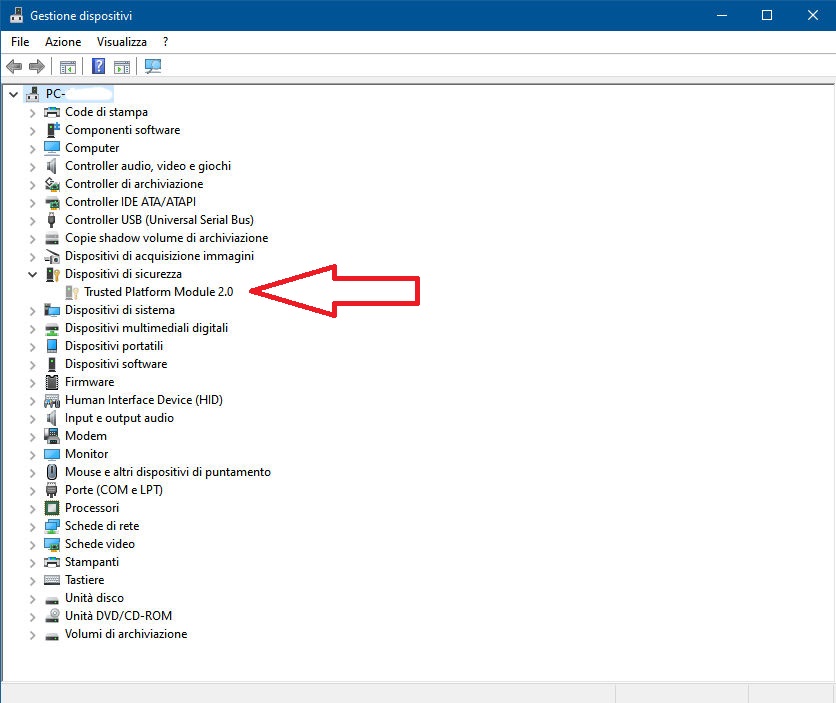Screen dimensions: 836x703
Task: Minimize the Gestione dispositivi window
Action: [722, 15]
